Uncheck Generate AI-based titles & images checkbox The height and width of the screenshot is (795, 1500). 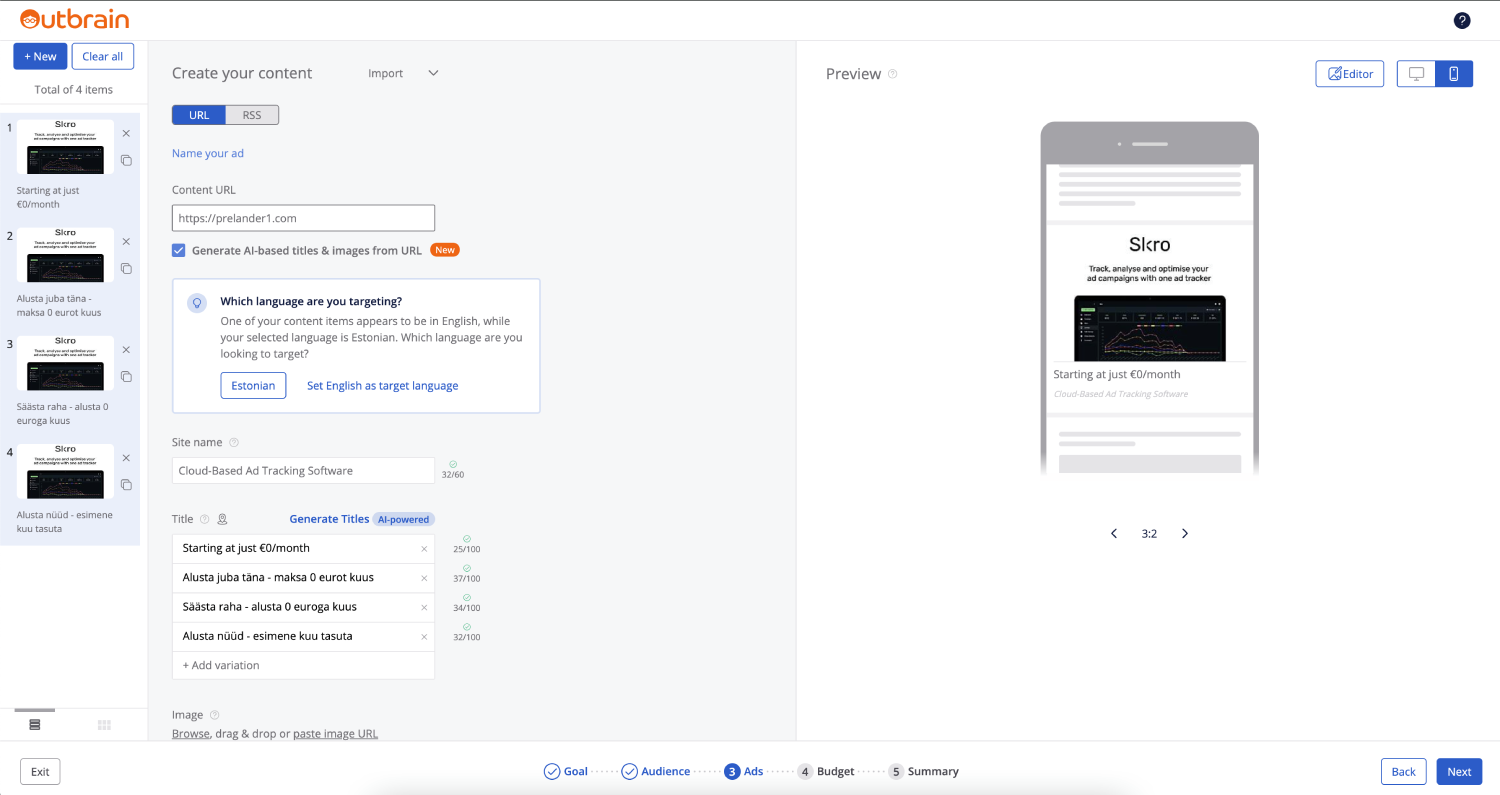179,250
